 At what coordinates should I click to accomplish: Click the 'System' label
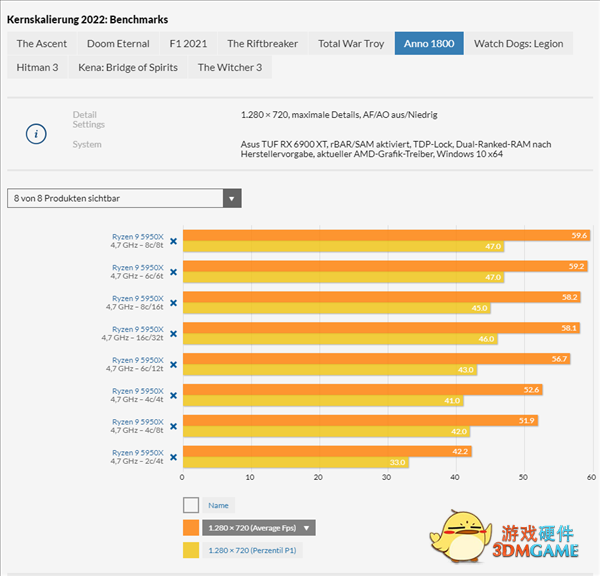click(87, 144)
